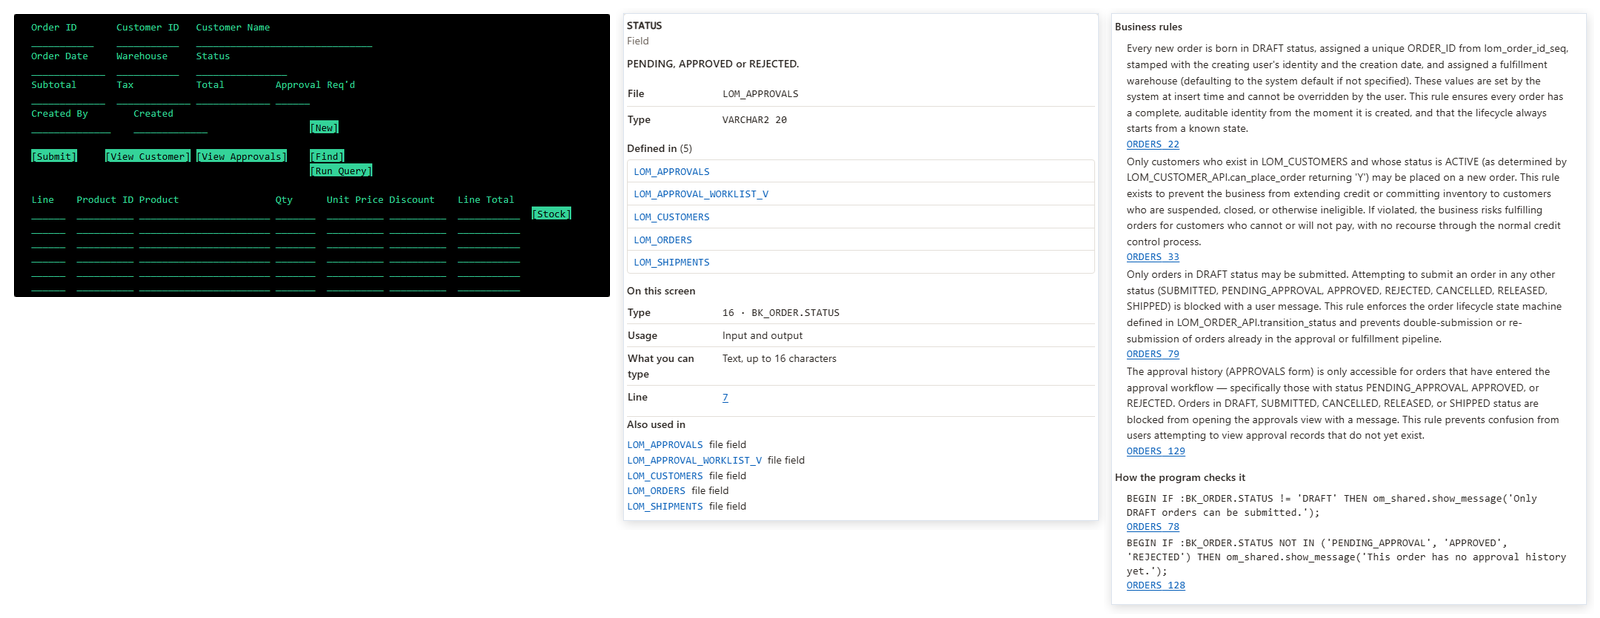
Task: Open LOM_ORDERS under Also used in
Action: [x=656, y=491]
